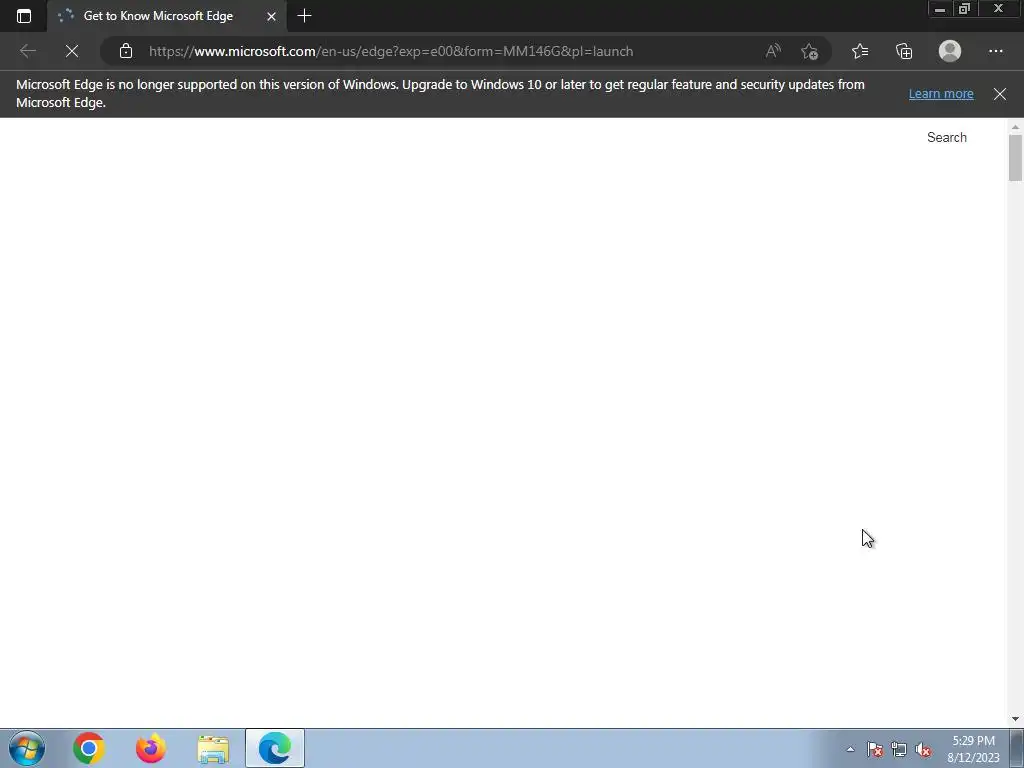Add this page to favorites
1024x768 pixels.
(810, 51)
